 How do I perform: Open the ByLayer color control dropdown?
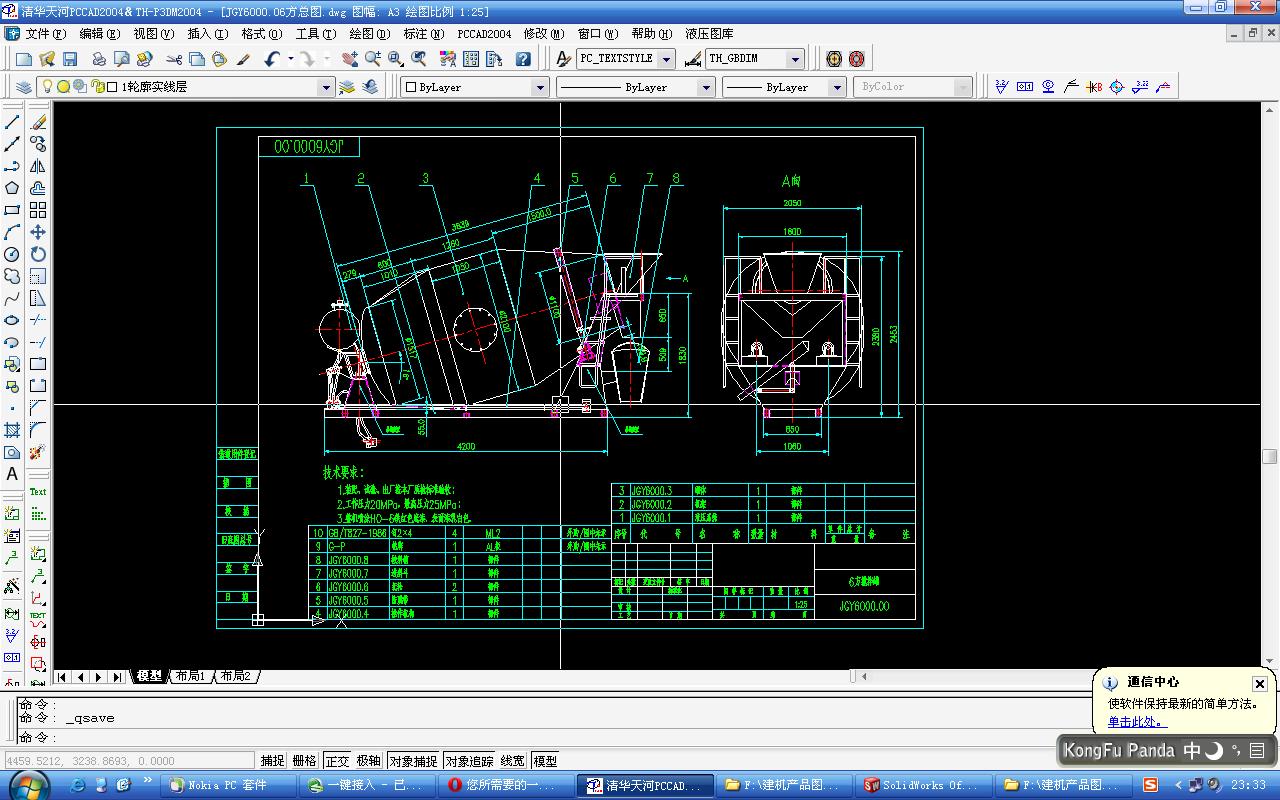(x=540, y=87)
